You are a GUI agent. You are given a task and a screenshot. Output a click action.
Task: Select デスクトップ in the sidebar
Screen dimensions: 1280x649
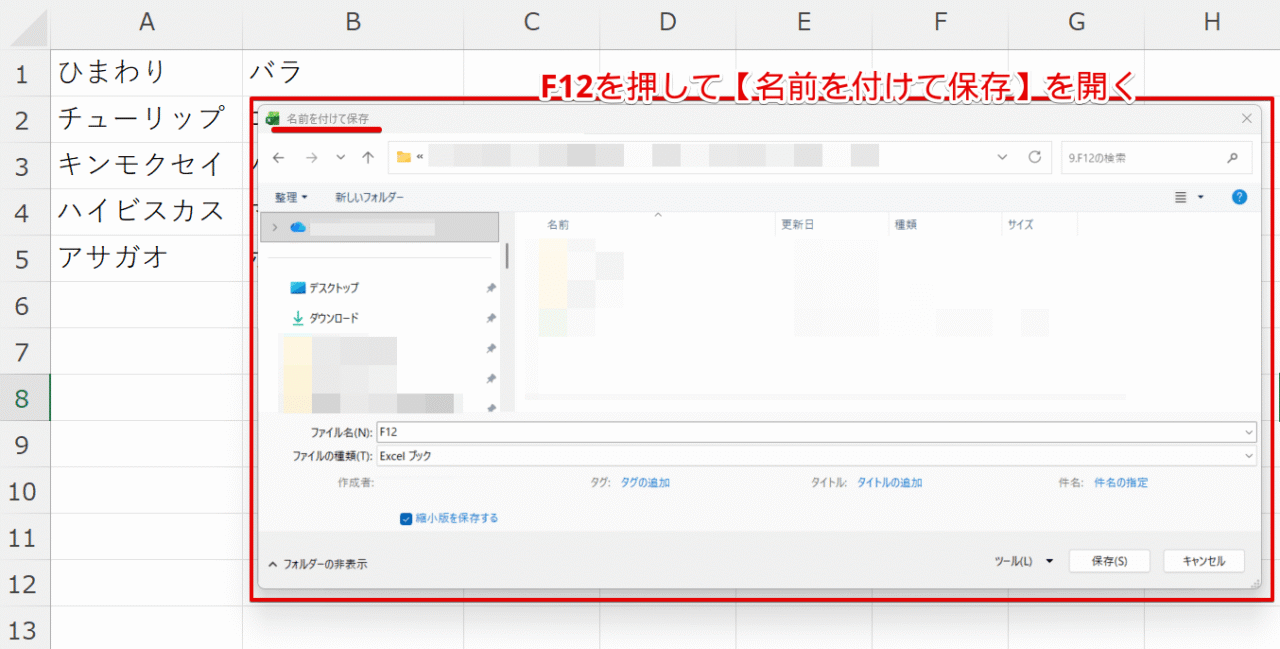pos(336,287)
